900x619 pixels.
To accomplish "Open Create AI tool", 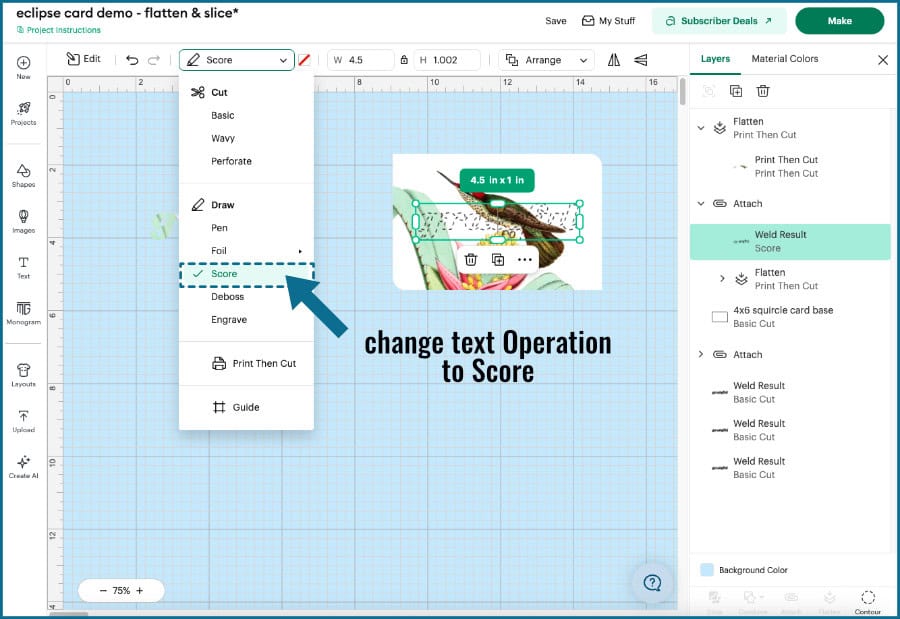I will pyautogui.click(x=24, y=467).
